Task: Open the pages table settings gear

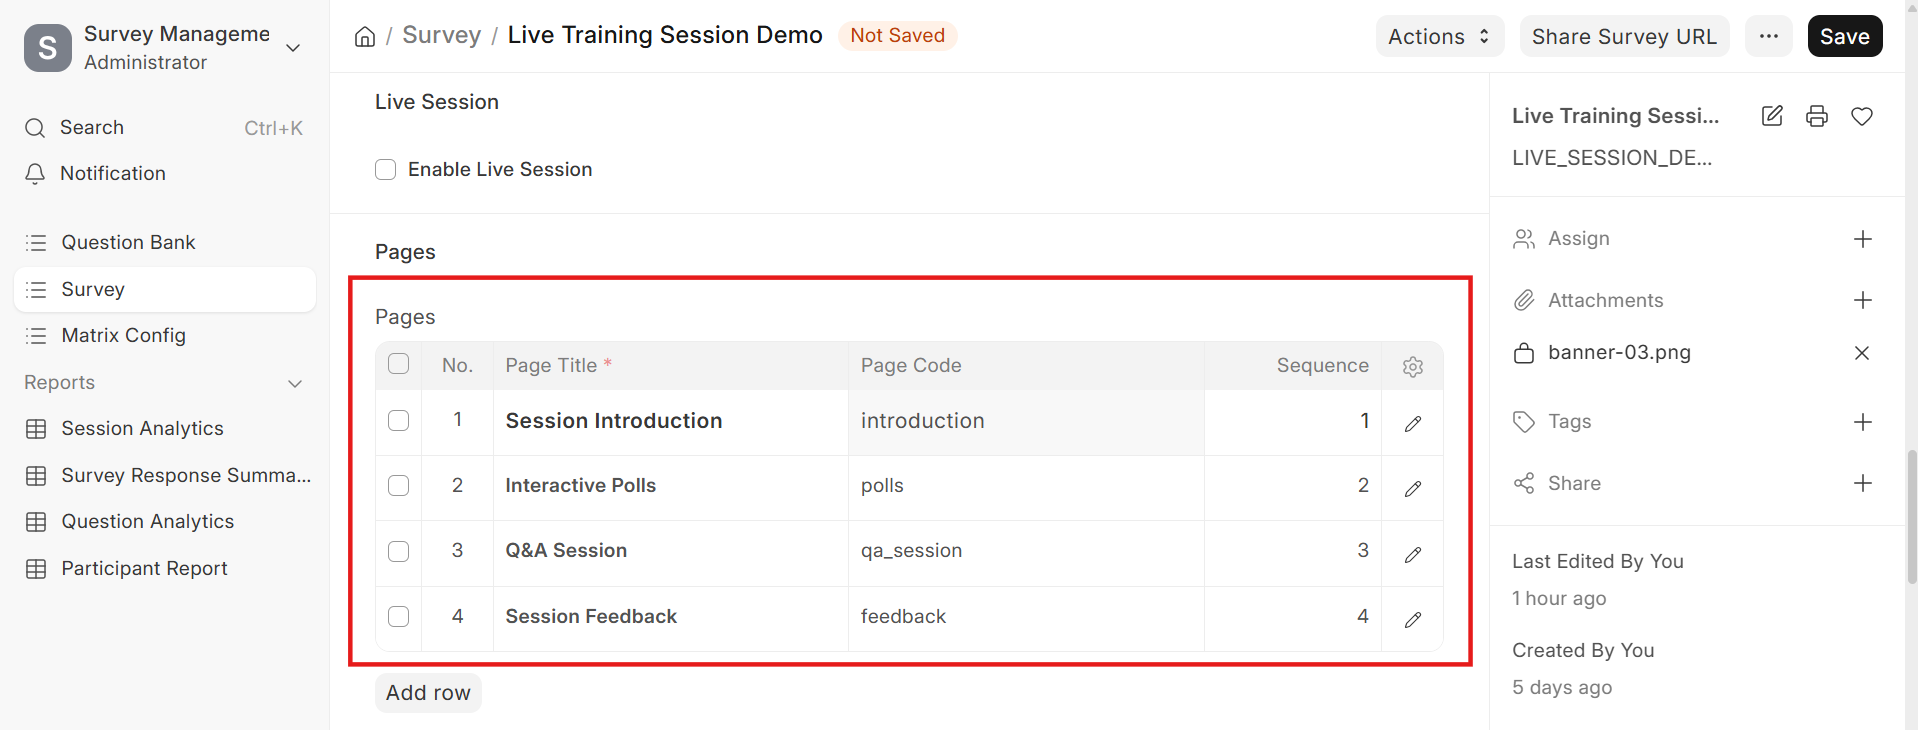Action: [x=1412, y=367]
